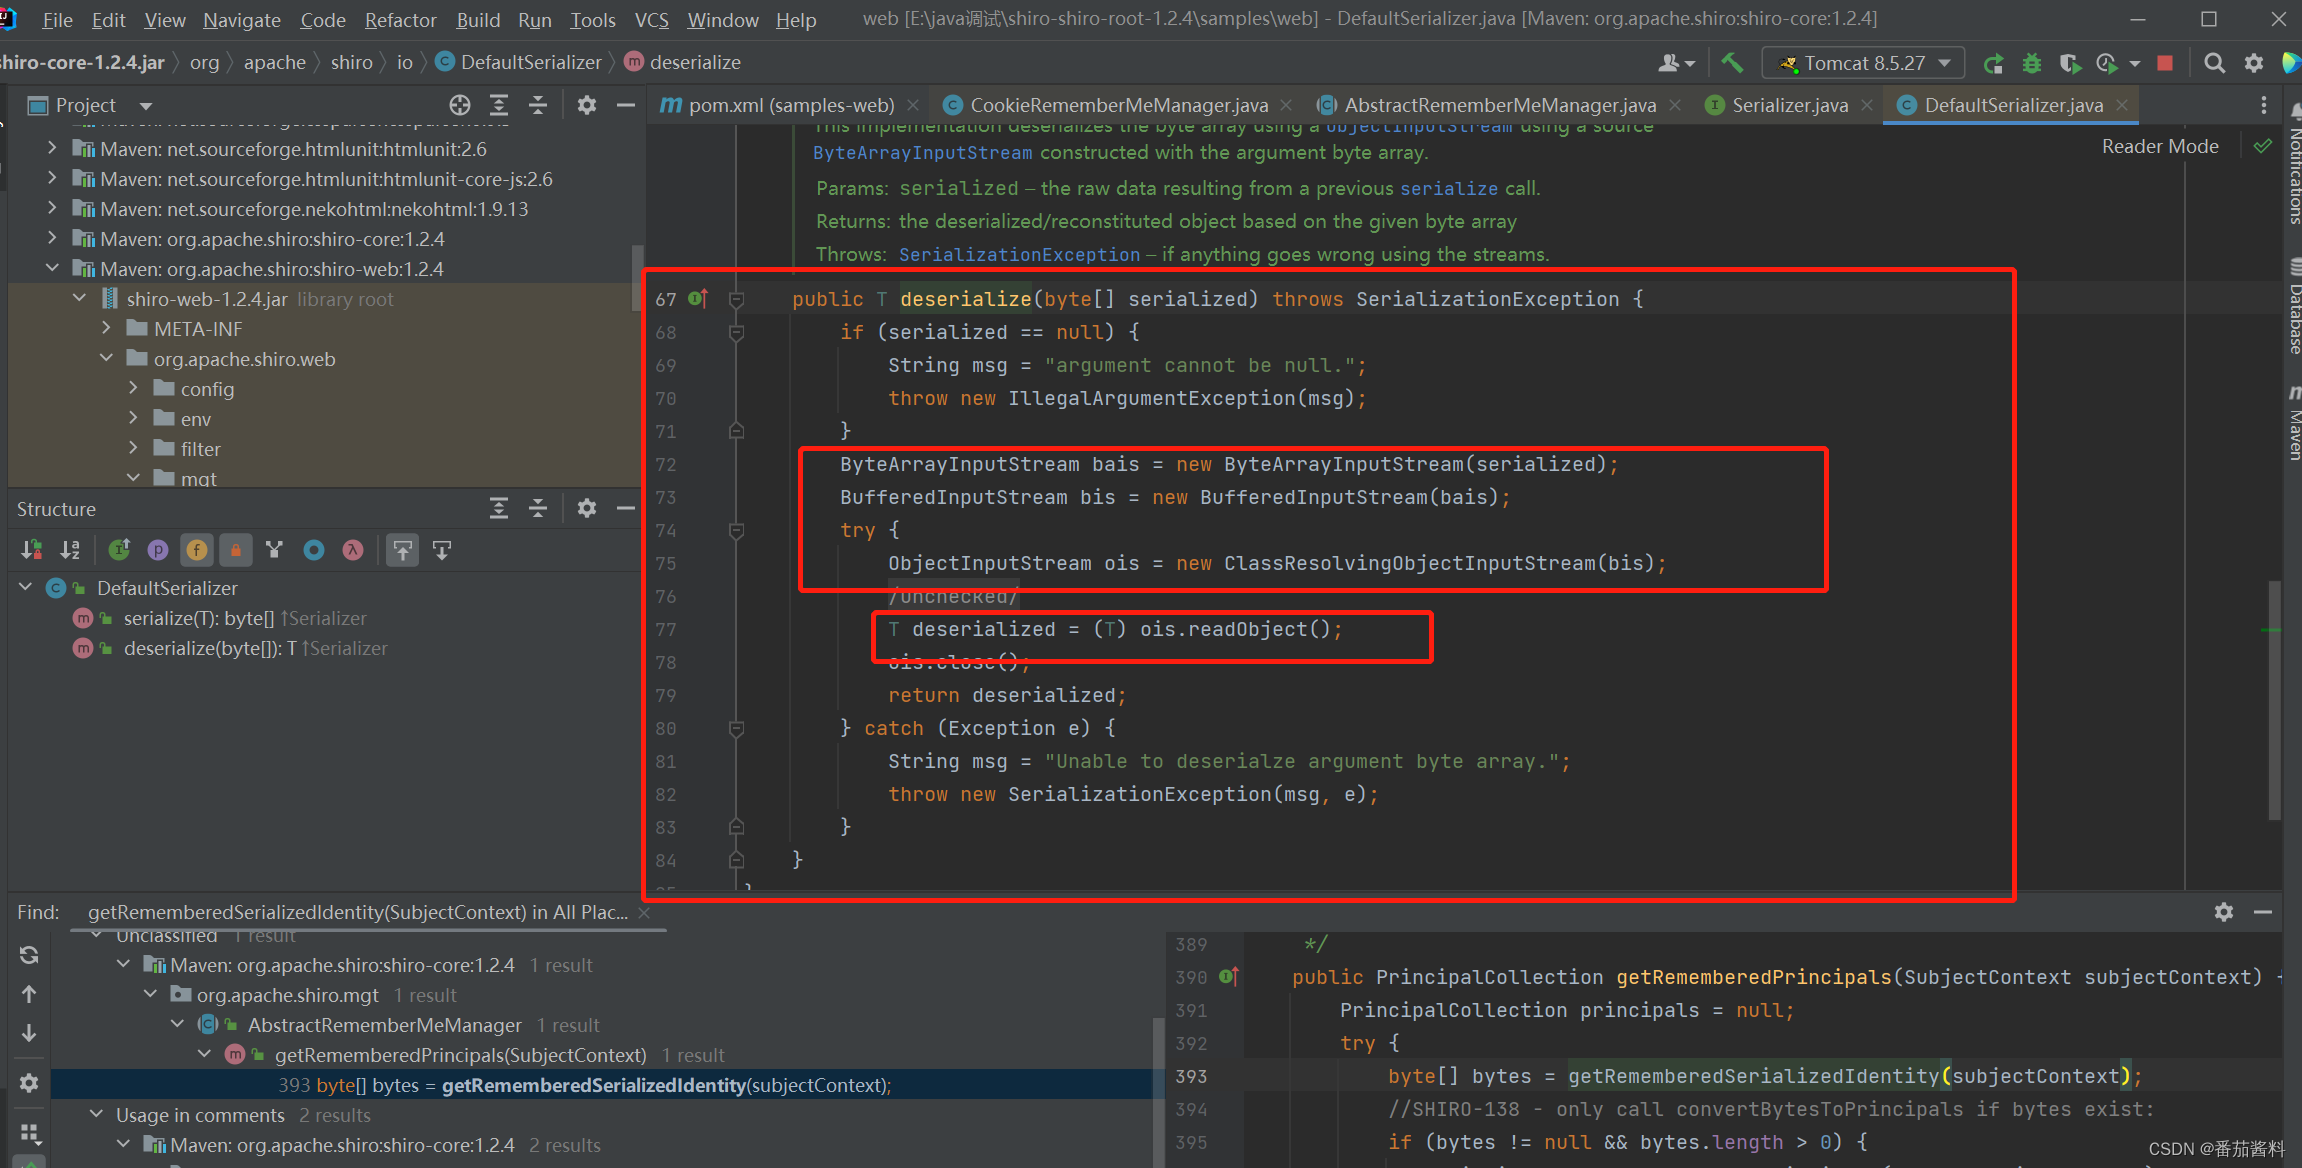The height and width of the screenshot is (1168, 2302).
Task: Open Code With Me user dropdown
Action: [x=1676, y=63]
